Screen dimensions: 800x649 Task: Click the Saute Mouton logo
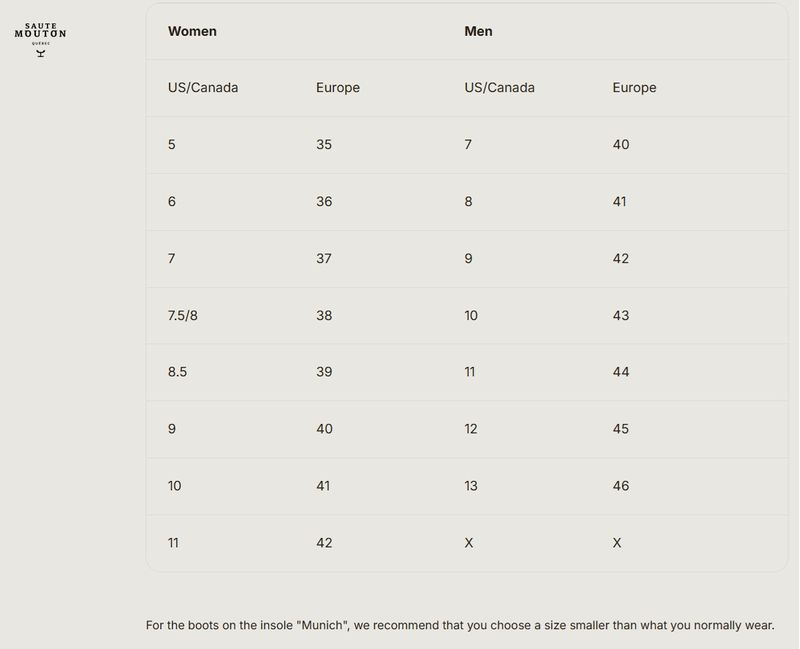coord(40,39)
